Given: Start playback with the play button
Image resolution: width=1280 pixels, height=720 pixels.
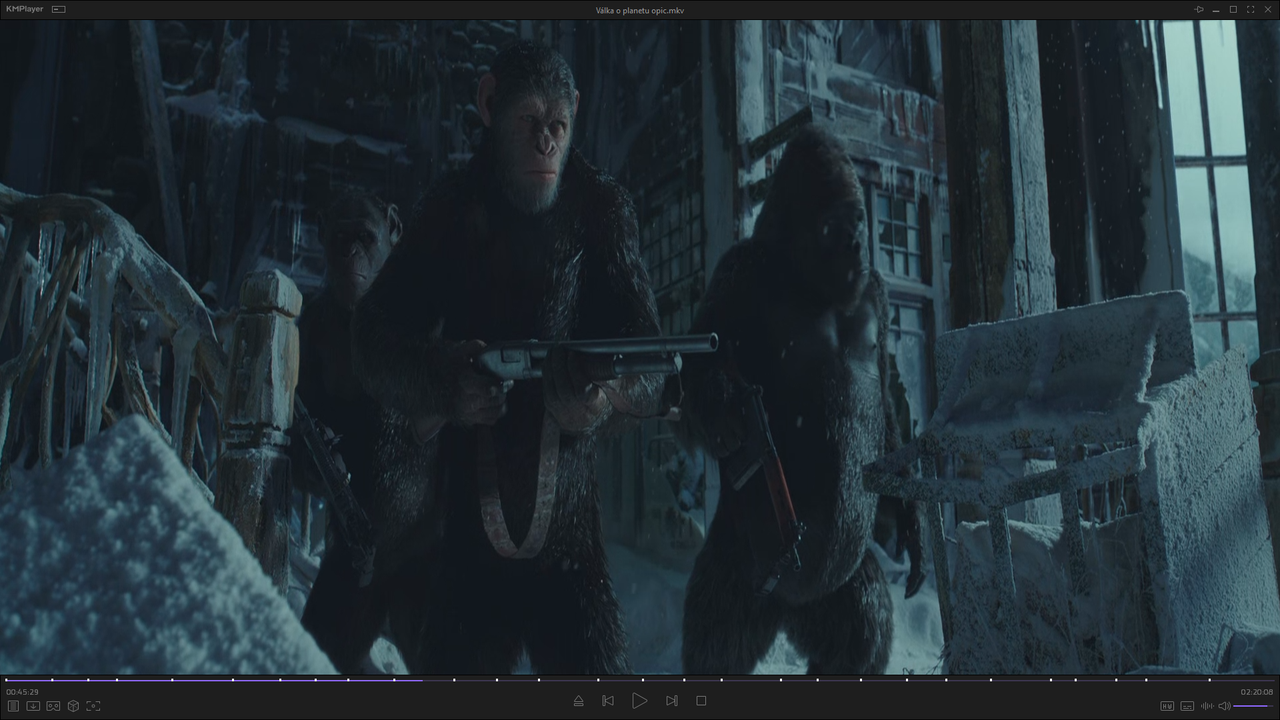Looking at the screenshot, I should [x=640, y=701].
